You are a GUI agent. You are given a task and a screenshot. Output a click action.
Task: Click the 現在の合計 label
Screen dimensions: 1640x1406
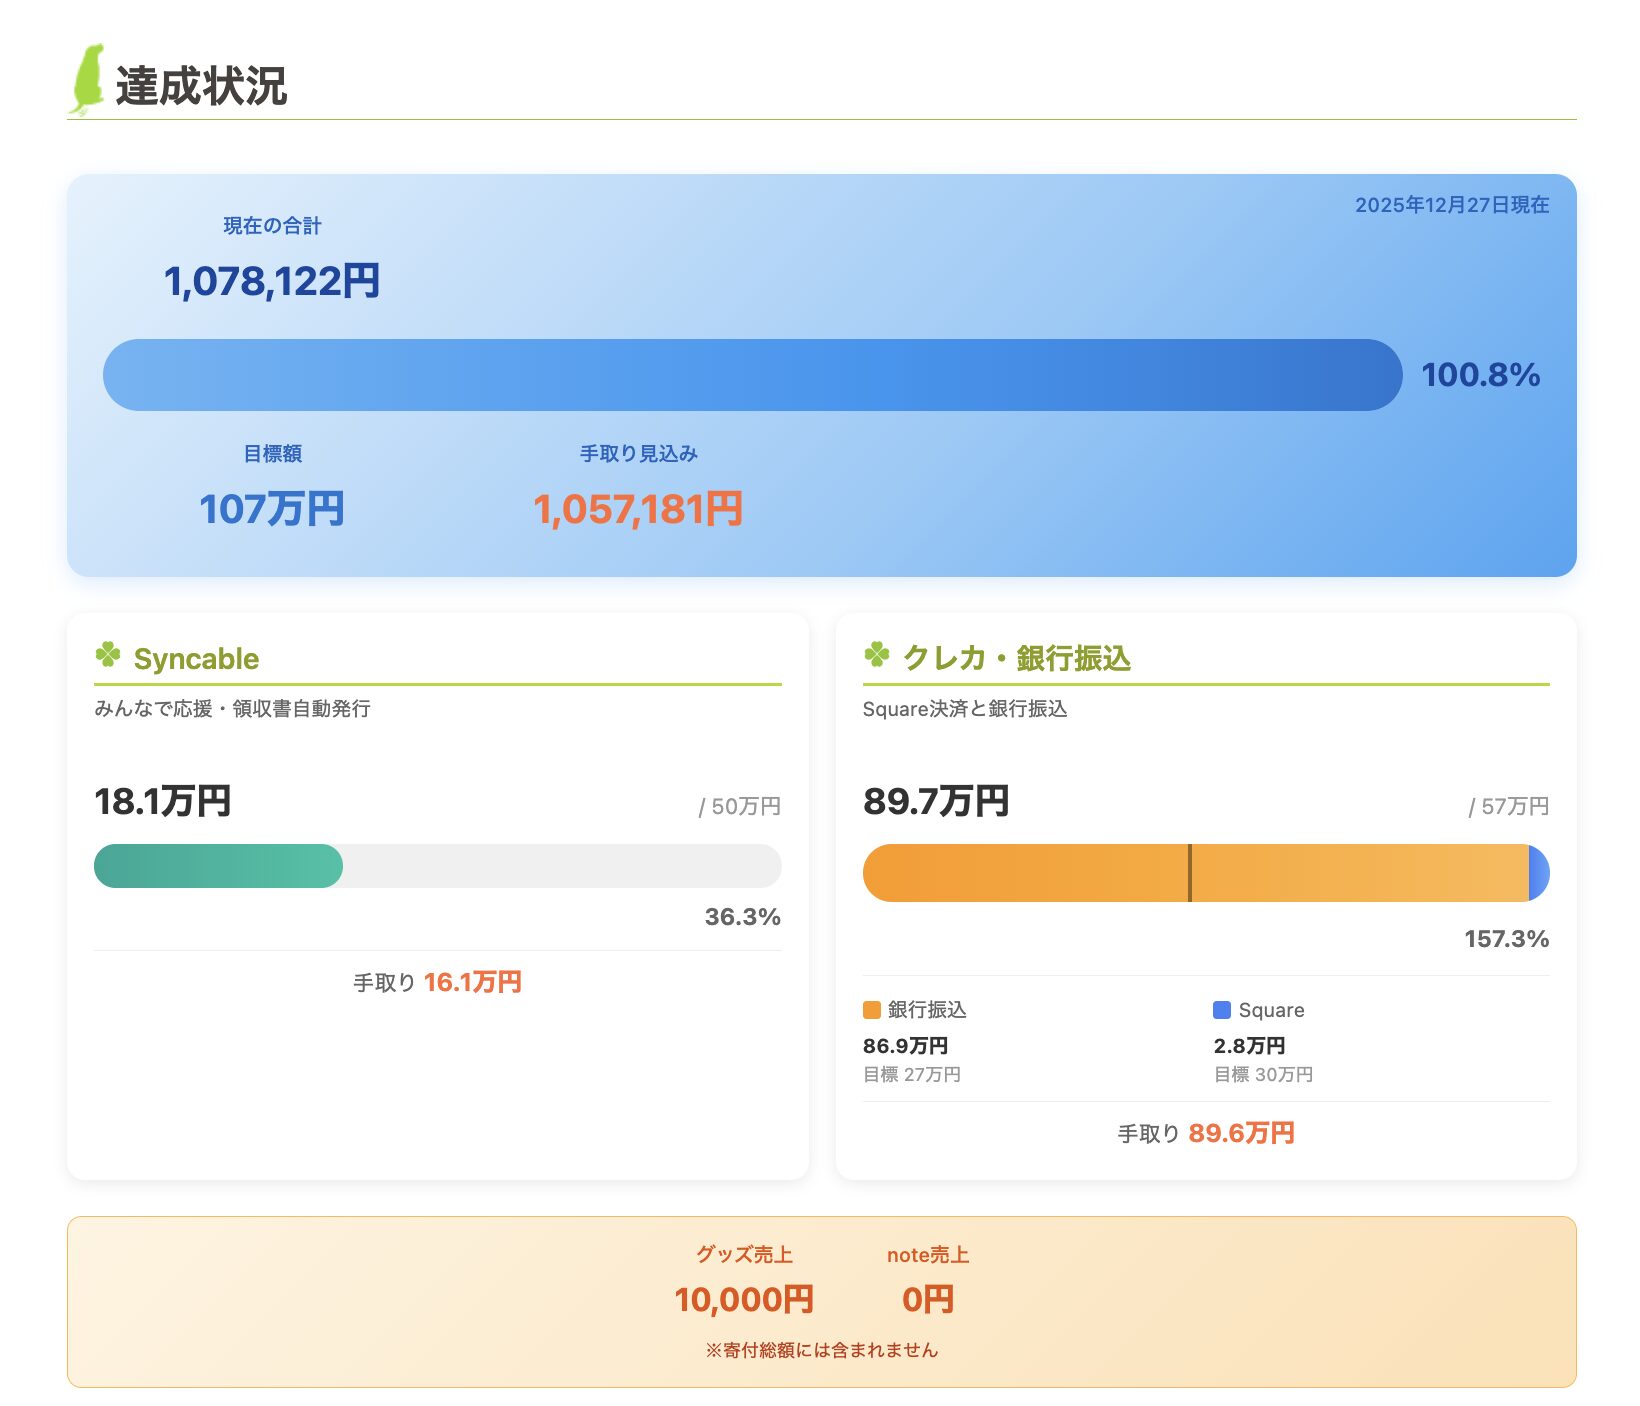[272, 226]
